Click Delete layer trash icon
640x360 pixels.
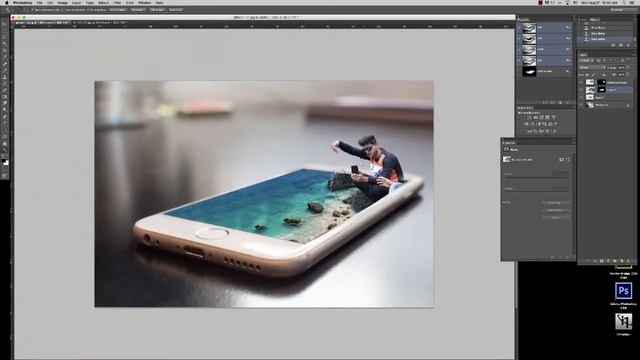coord(629,260)
